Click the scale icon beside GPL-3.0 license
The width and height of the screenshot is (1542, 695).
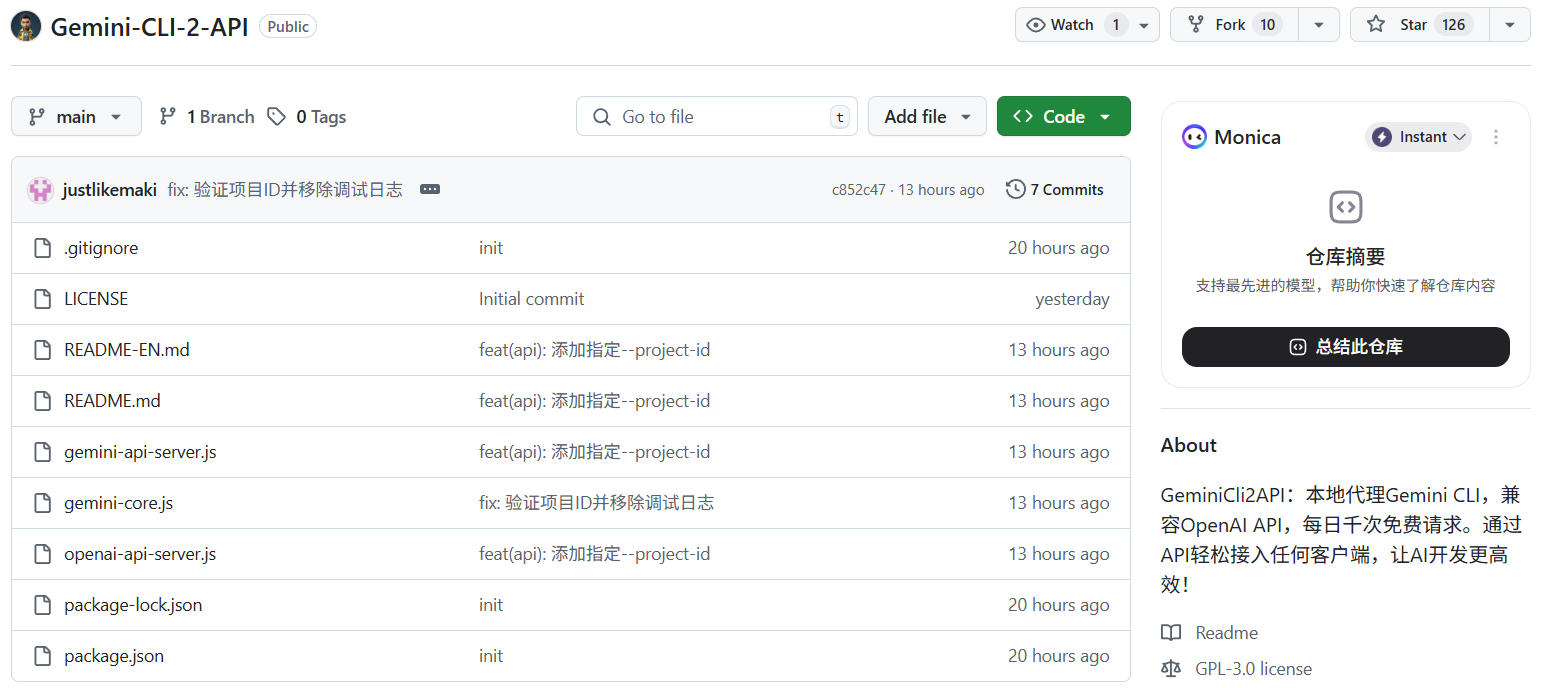(1170, 669)
